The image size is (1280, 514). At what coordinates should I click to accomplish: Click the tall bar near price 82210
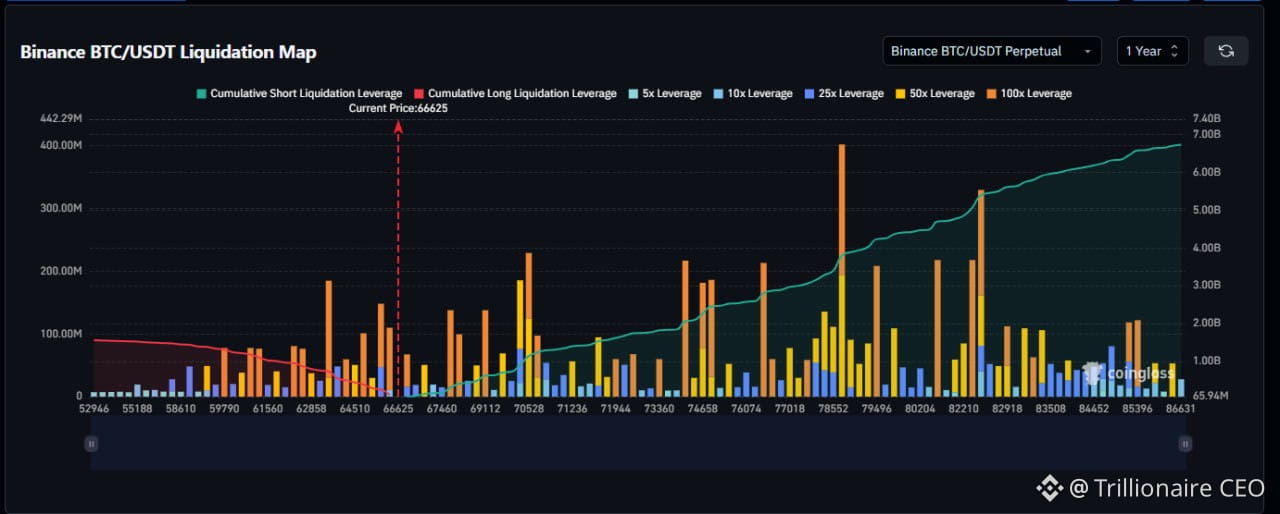[981, 293]
